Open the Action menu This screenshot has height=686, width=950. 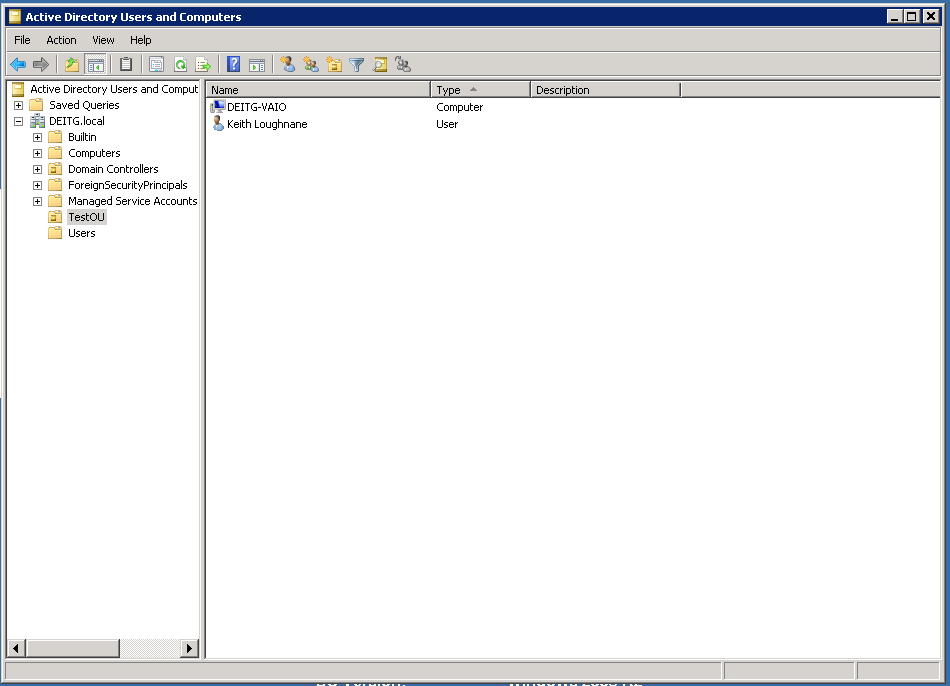pyautogui.click(x=61, y=40)
